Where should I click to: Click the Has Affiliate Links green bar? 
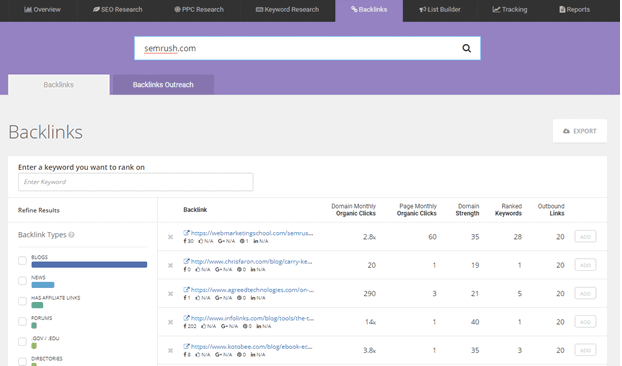[x=37, y=305]
